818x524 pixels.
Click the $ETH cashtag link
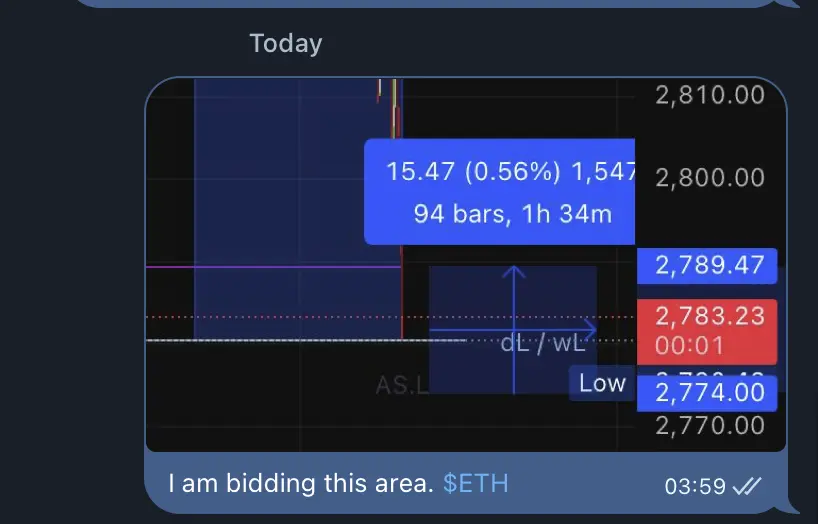point(475,483)
